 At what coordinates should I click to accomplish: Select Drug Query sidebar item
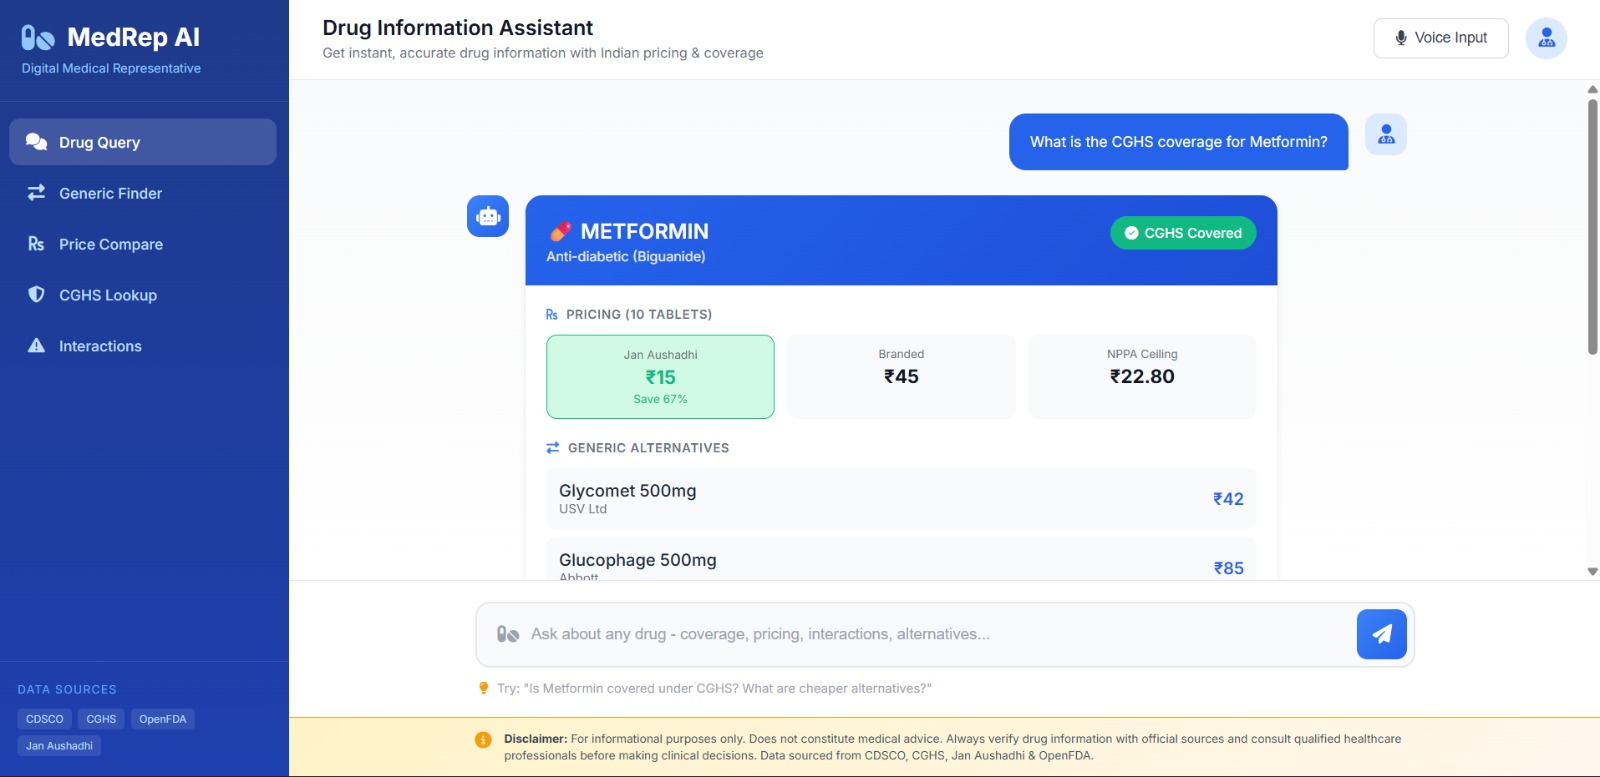[x=143, y=142]
